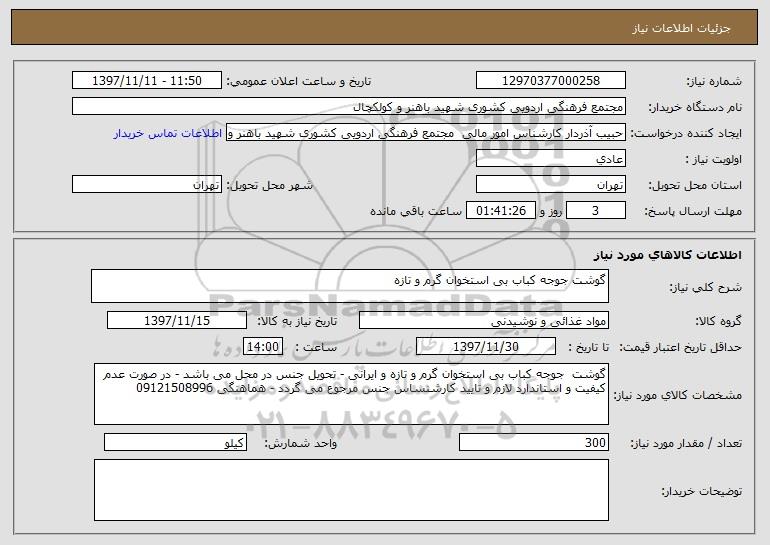Click the شماره نیاز field 12970377000258
The image size is (770, 545).
coord(550,81)
